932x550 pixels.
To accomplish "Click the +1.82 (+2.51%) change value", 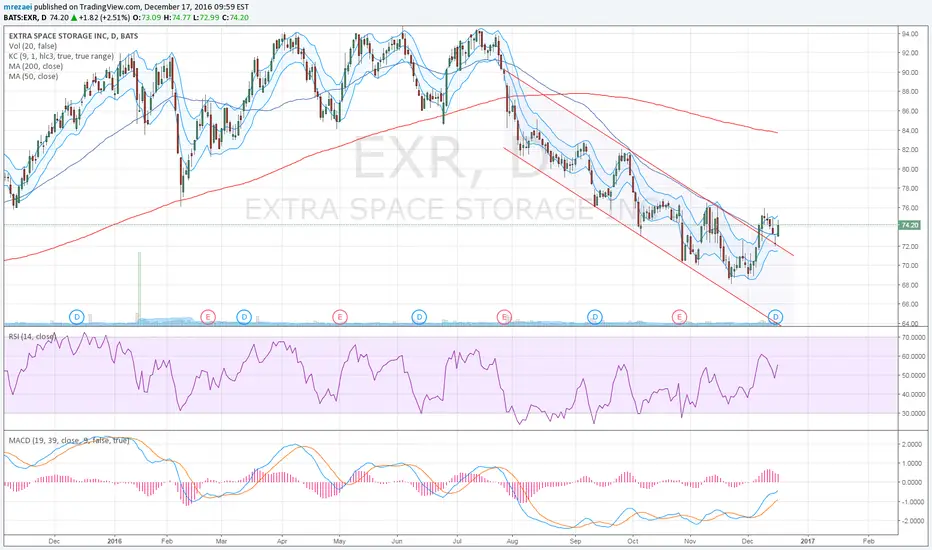I will pos(105,18).
